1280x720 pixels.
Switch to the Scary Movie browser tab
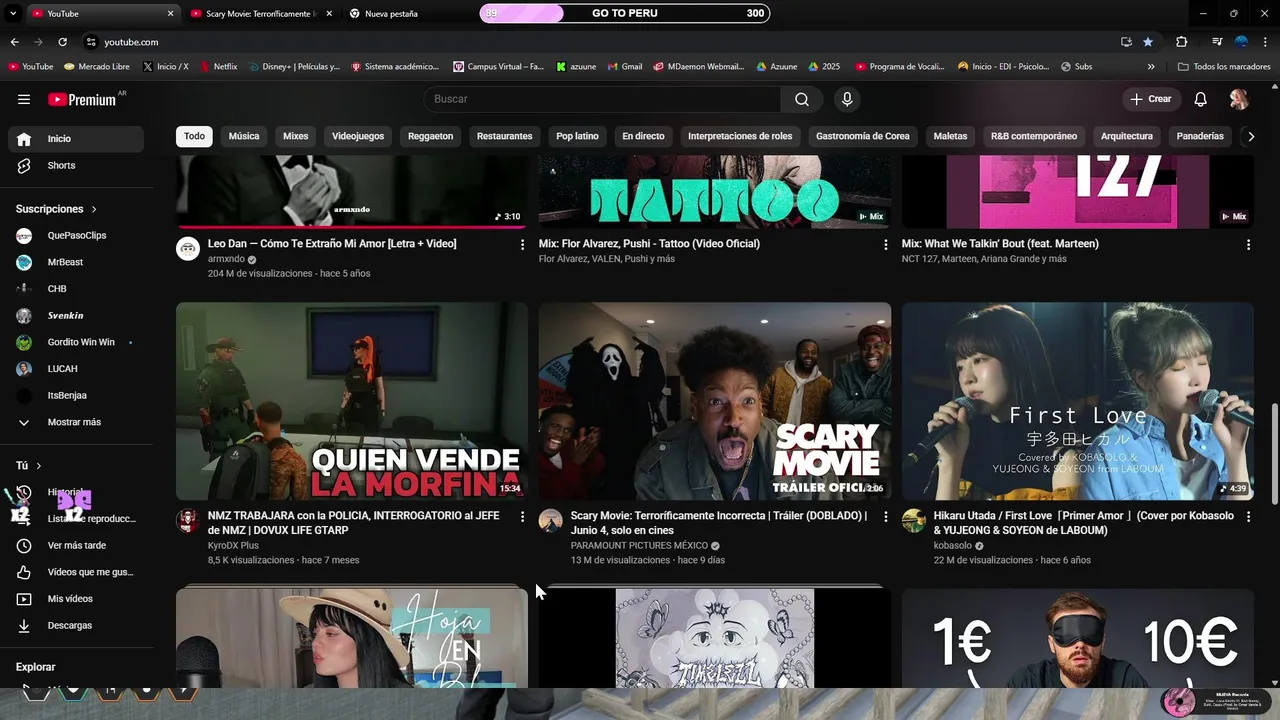tap(260, 14)
